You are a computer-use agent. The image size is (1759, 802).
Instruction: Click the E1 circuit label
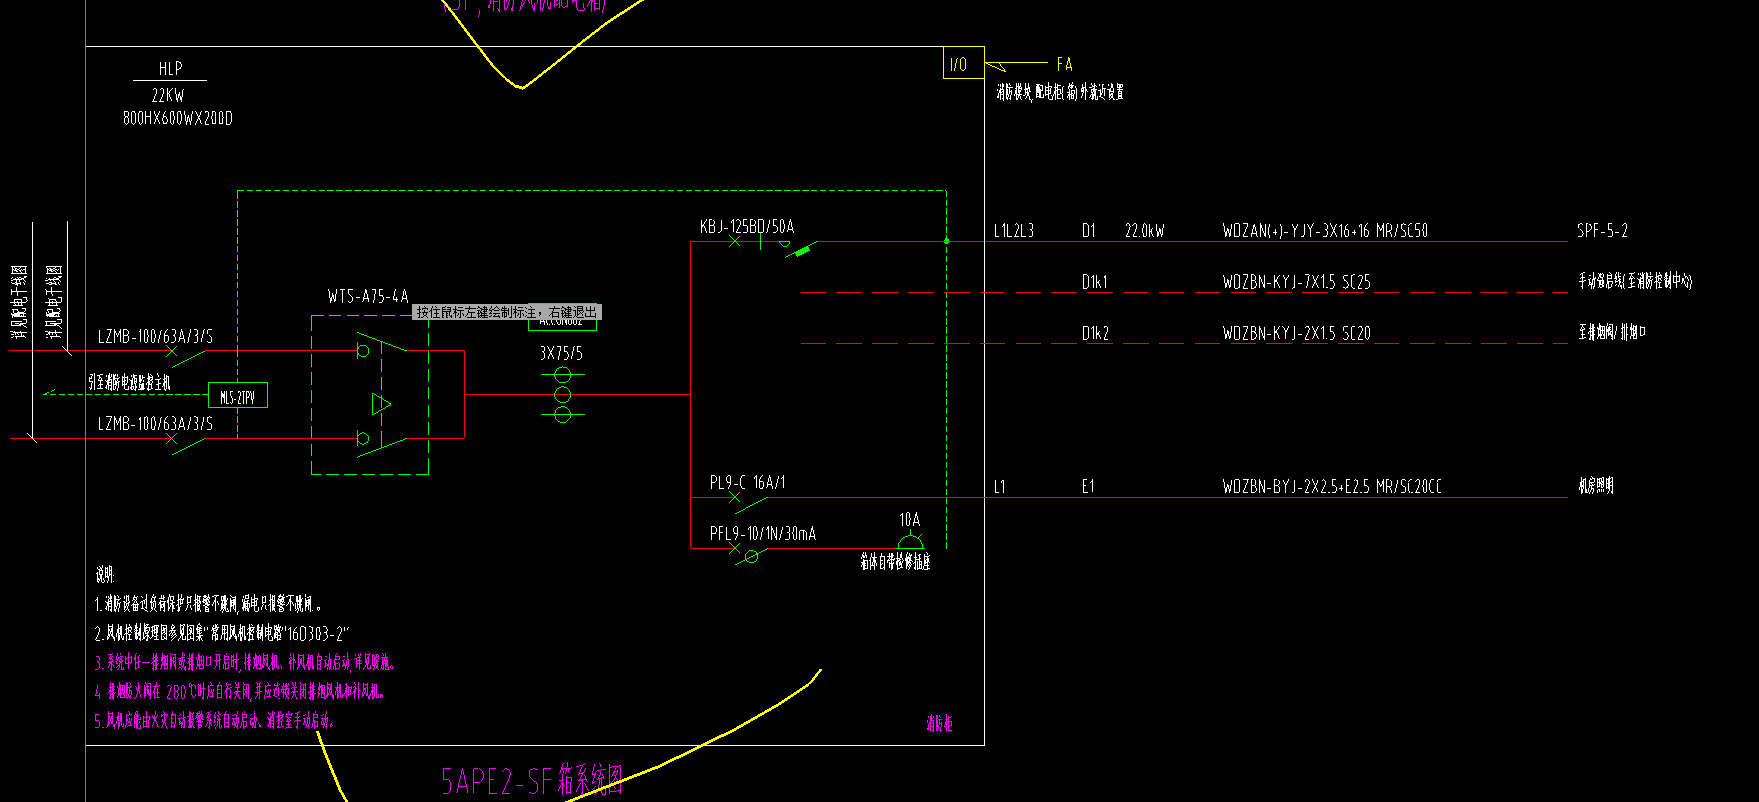[x=1088, y=487]
